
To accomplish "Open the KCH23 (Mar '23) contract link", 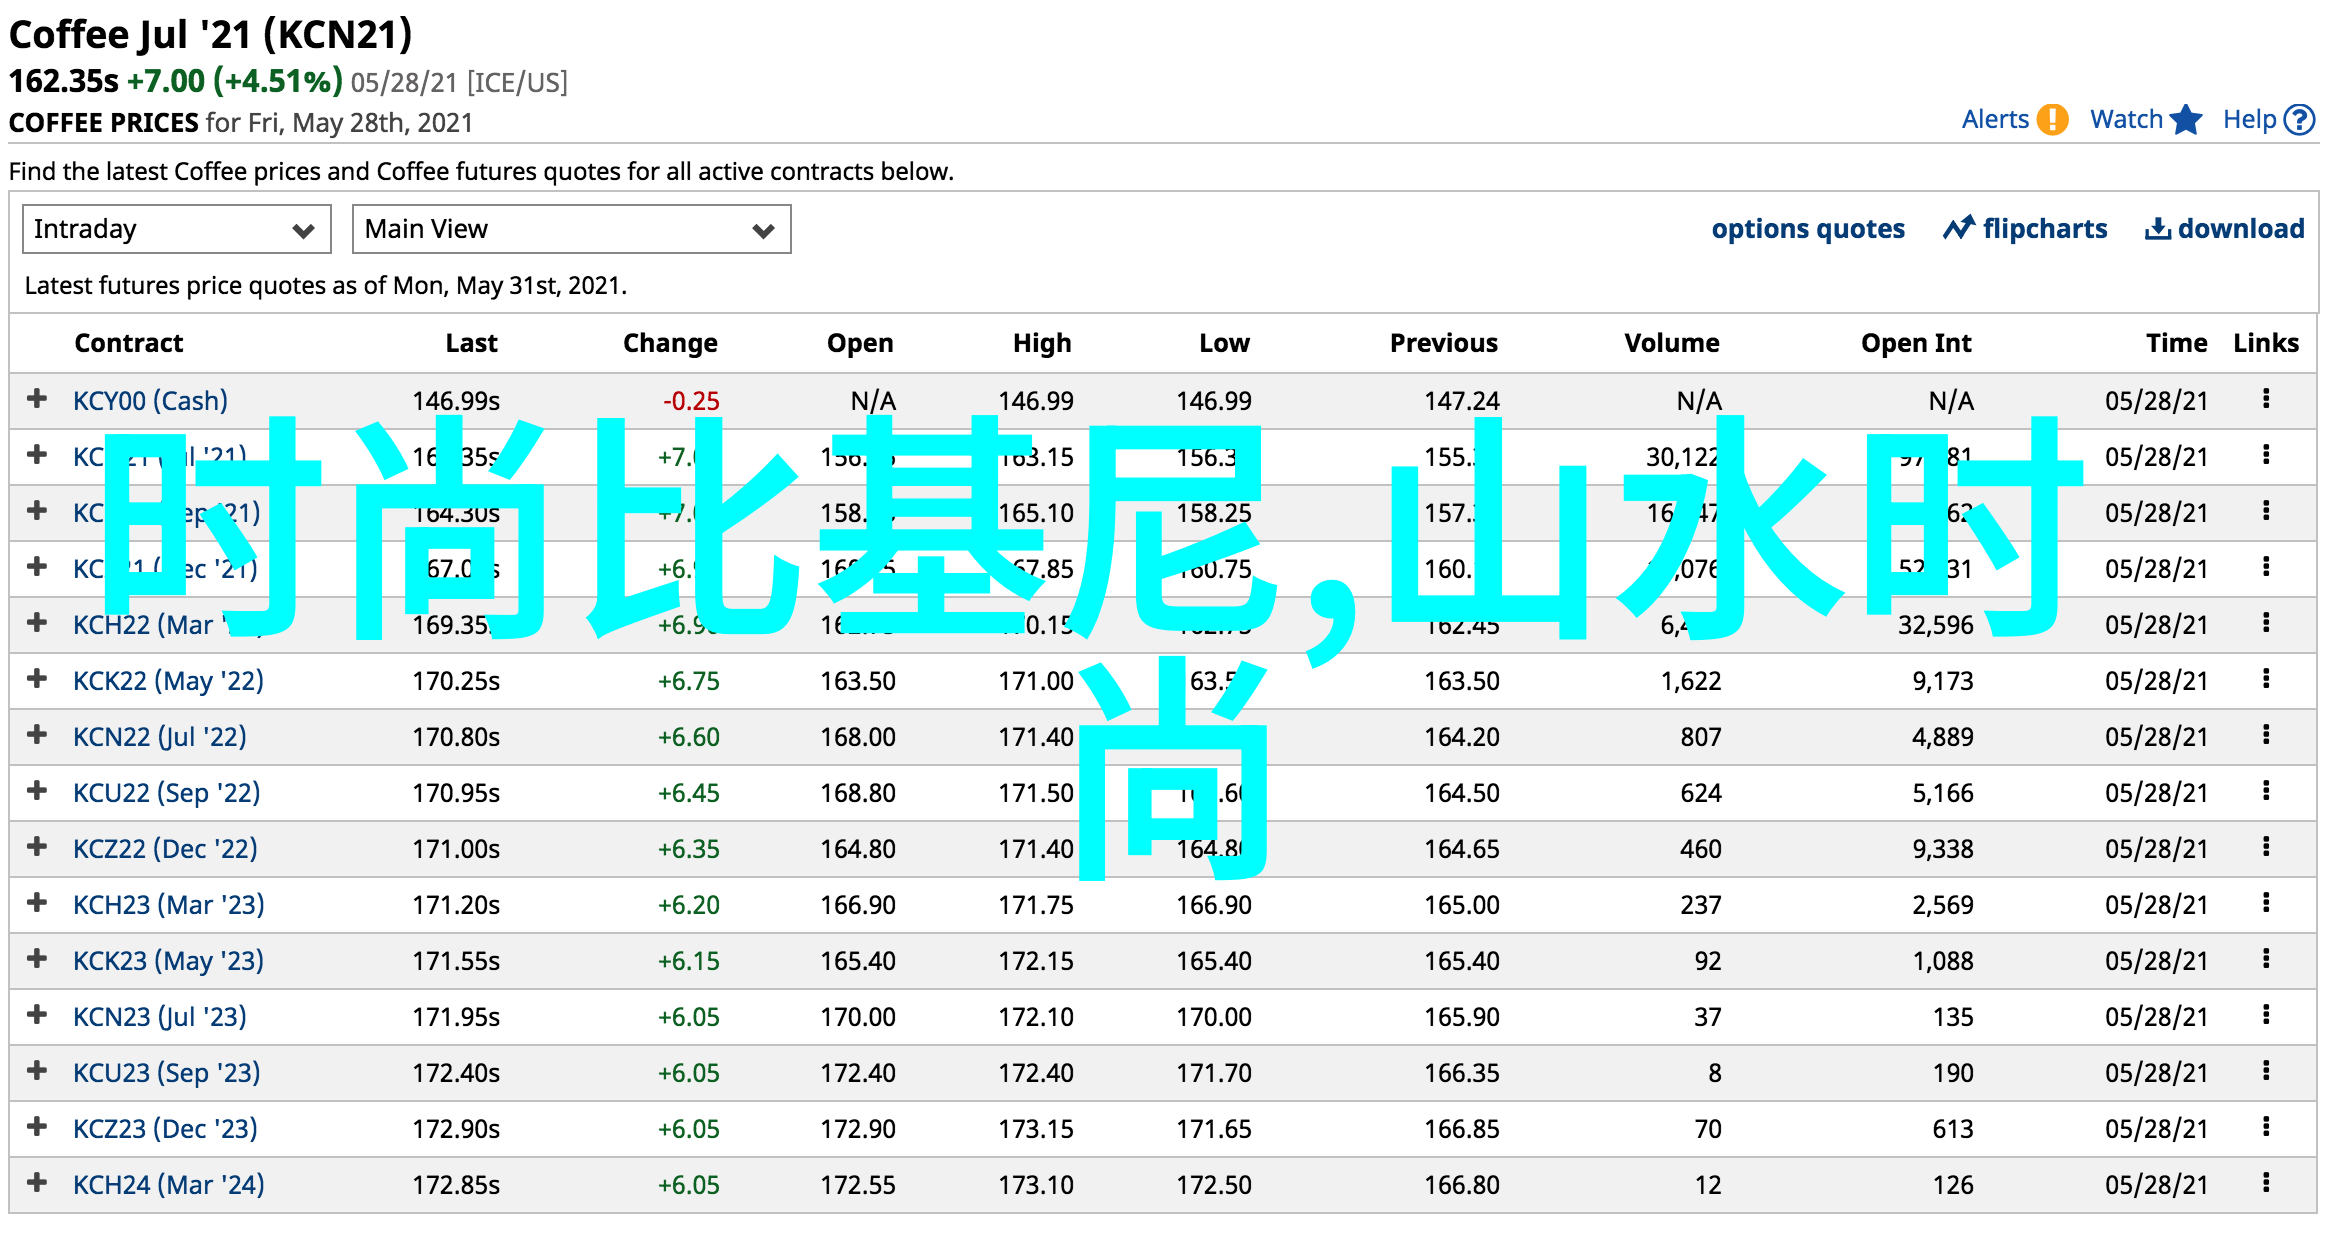I will pyautogui.click(x=168, y=905).
